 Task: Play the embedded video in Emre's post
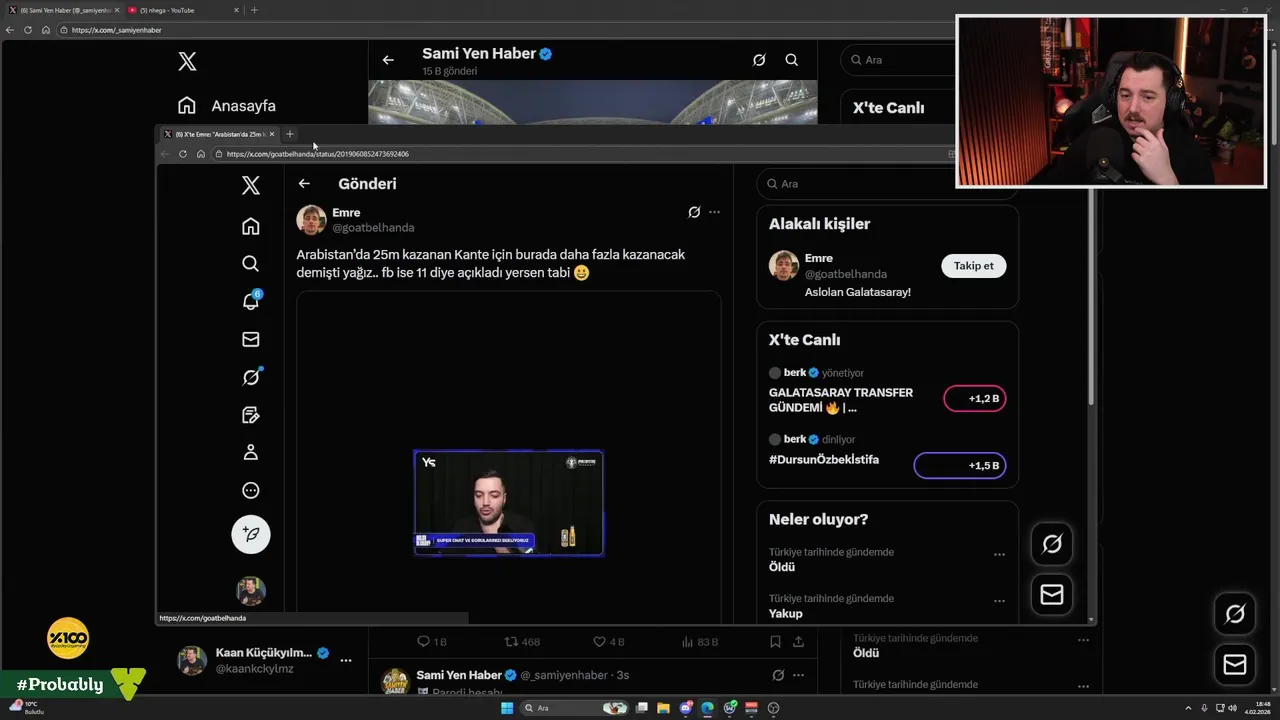point(508,502)
